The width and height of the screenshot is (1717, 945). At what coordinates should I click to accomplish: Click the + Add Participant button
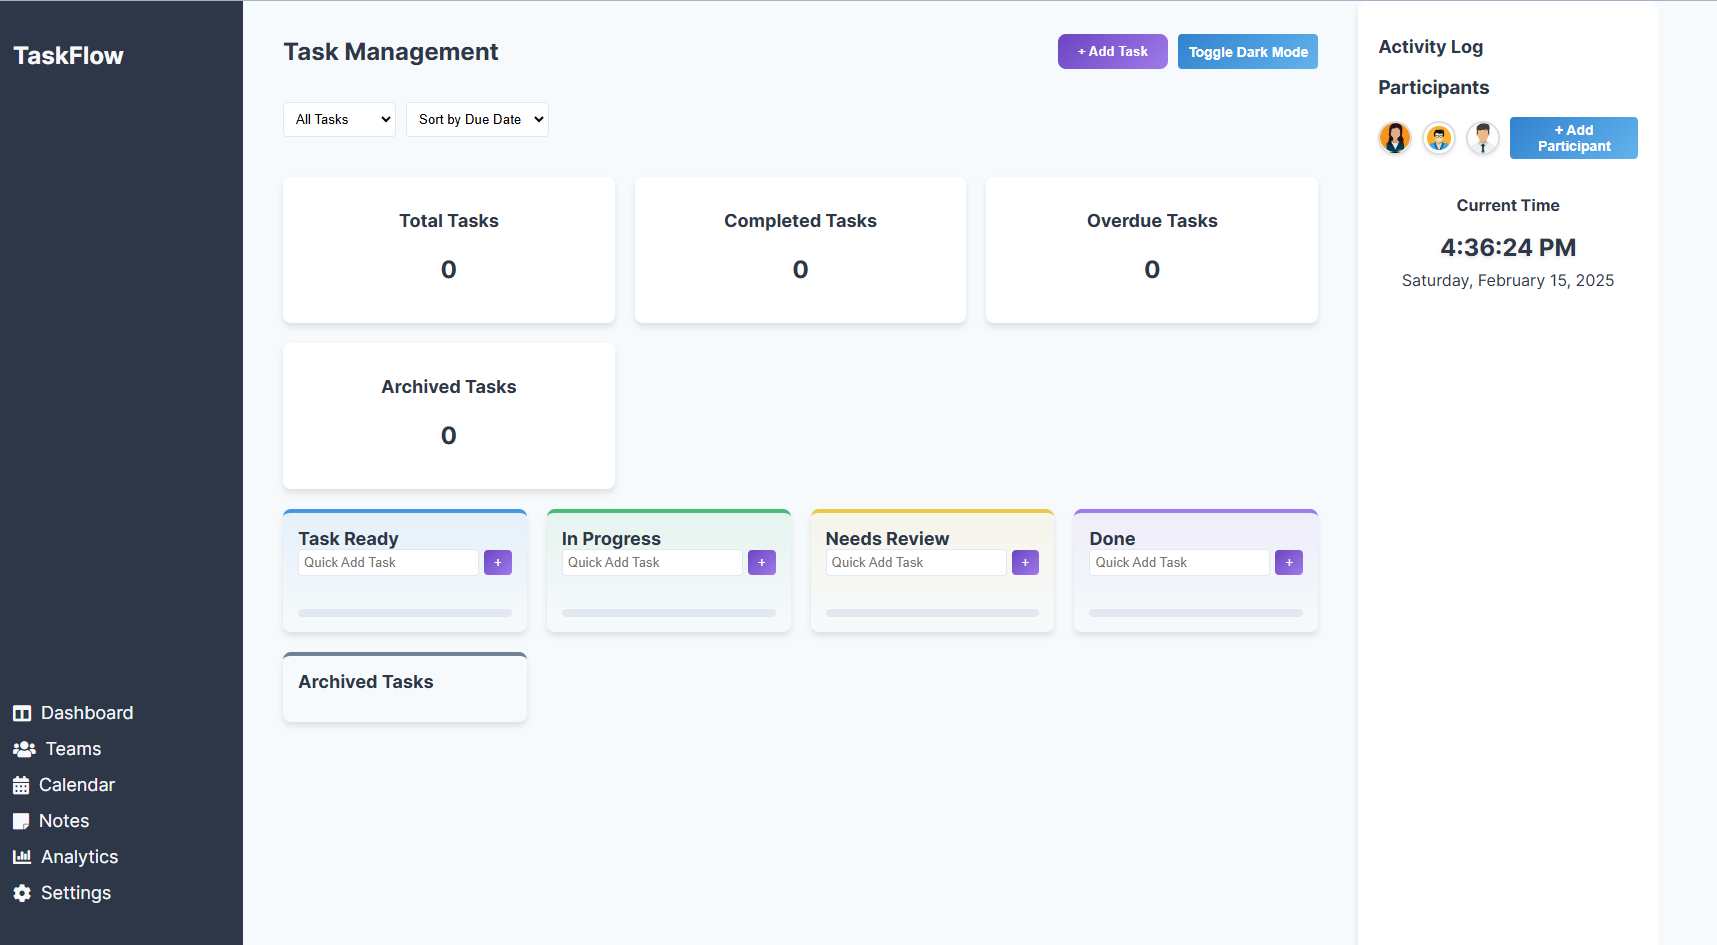point(1573,138)
